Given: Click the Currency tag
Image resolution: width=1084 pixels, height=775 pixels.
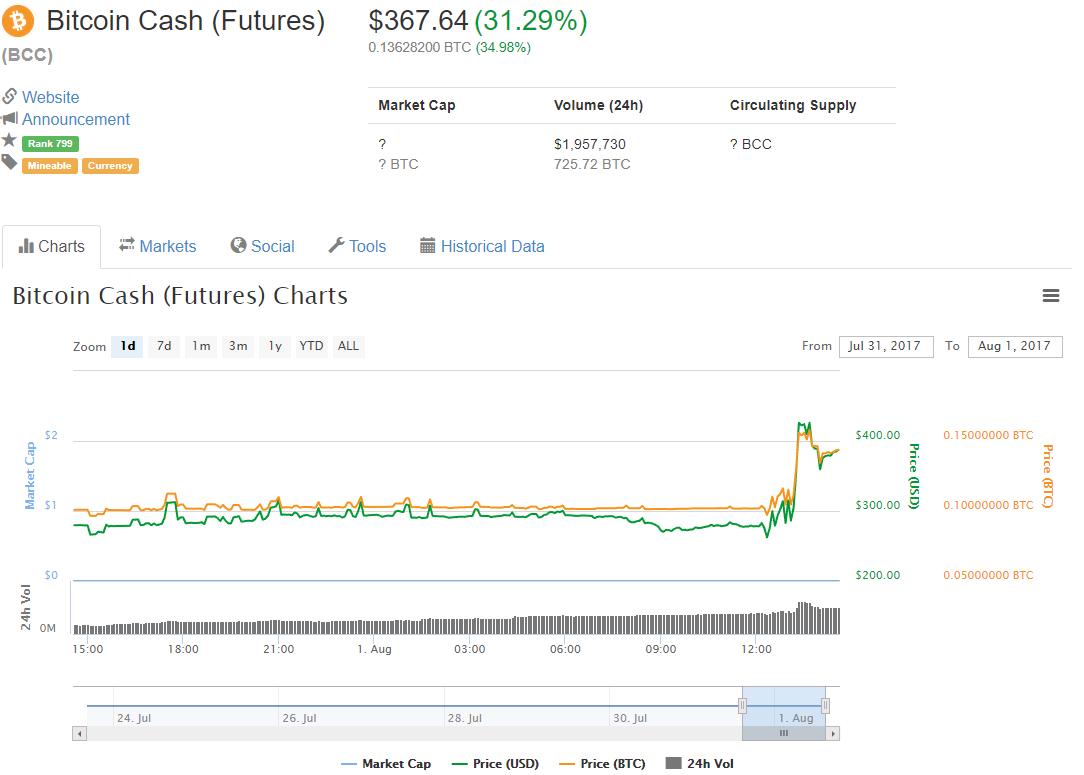Looking at the screenshot, I should point(111,166).
